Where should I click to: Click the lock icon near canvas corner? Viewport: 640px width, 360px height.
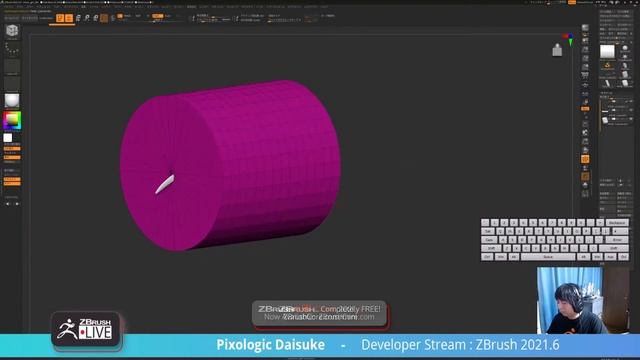coord(557,50)
